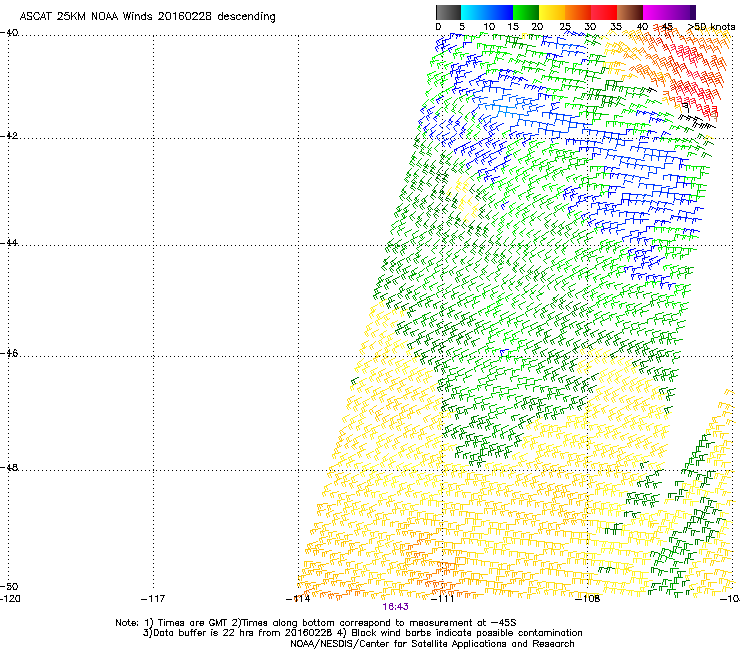This screenshot has height=650, width=740.
Task: Click the 'NOAA/NESDIS/Center for Satellite Applications and Research' credit
Action: [x=432, y=644]
